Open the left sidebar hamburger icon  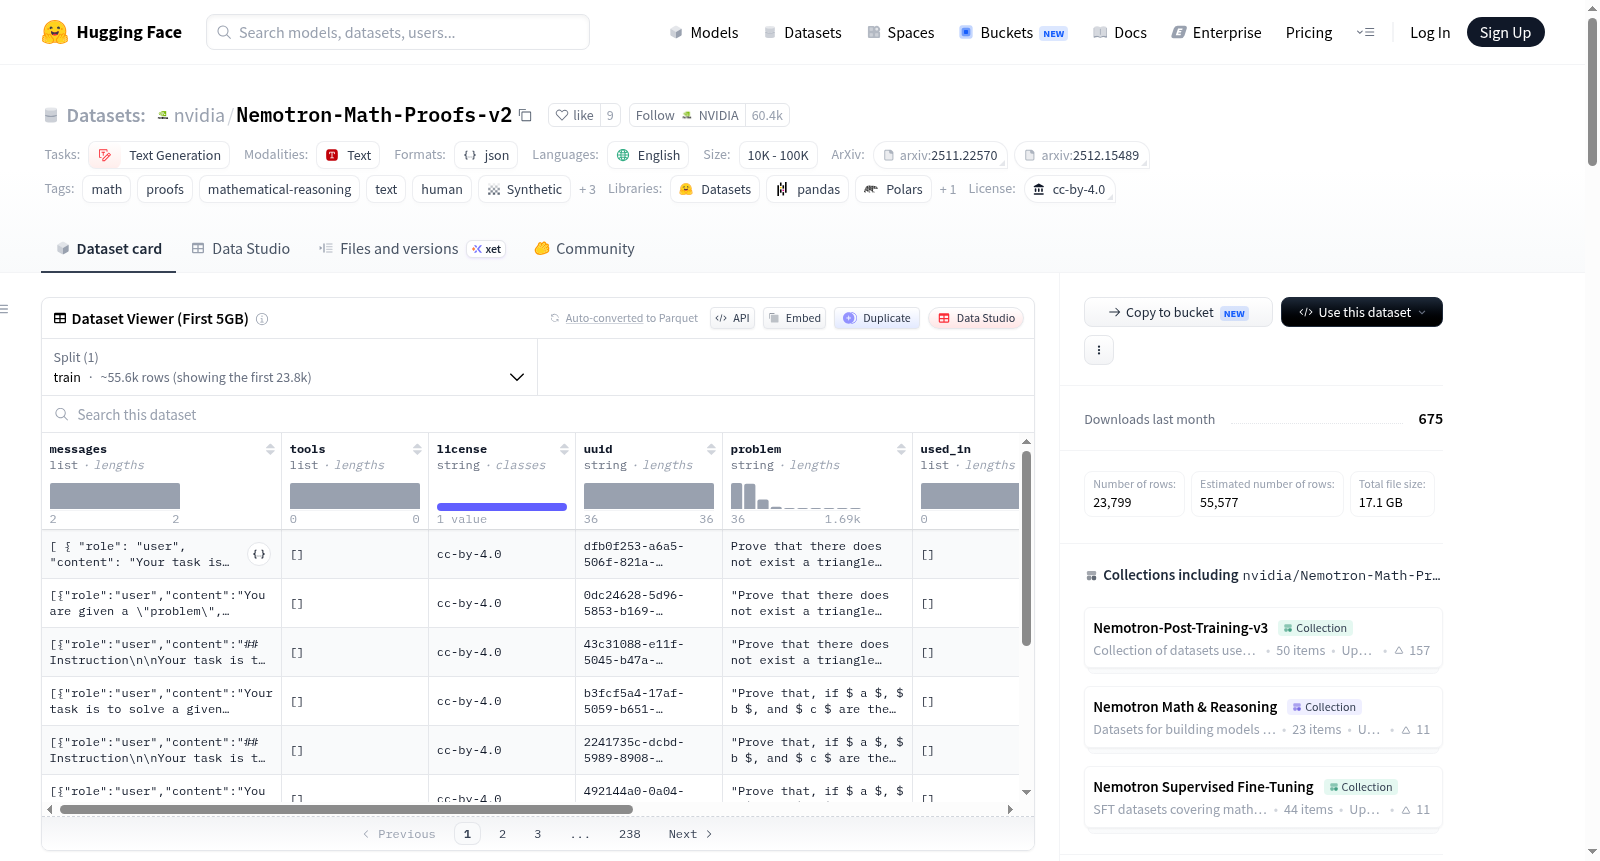coord(4,309)
